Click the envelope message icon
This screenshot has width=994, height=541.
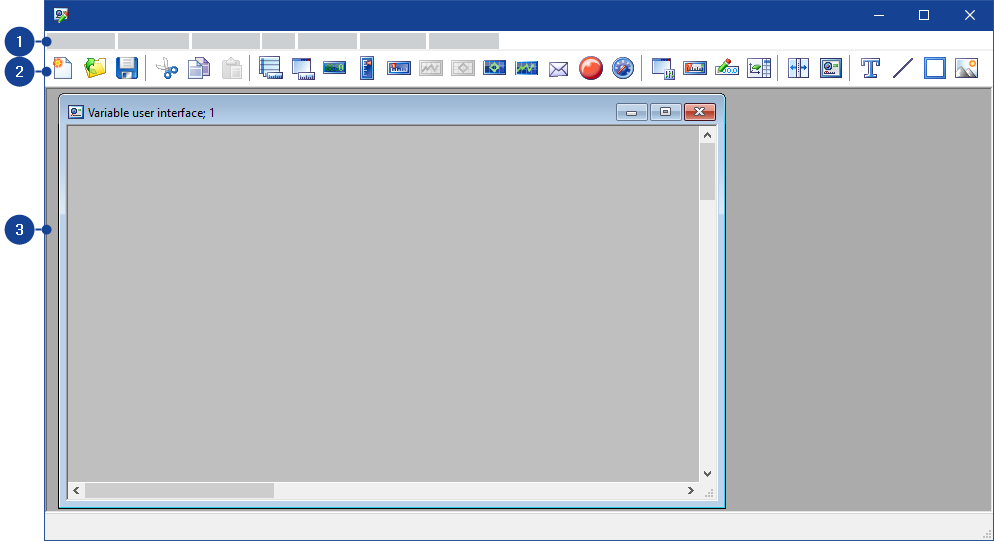pos(559,68)
